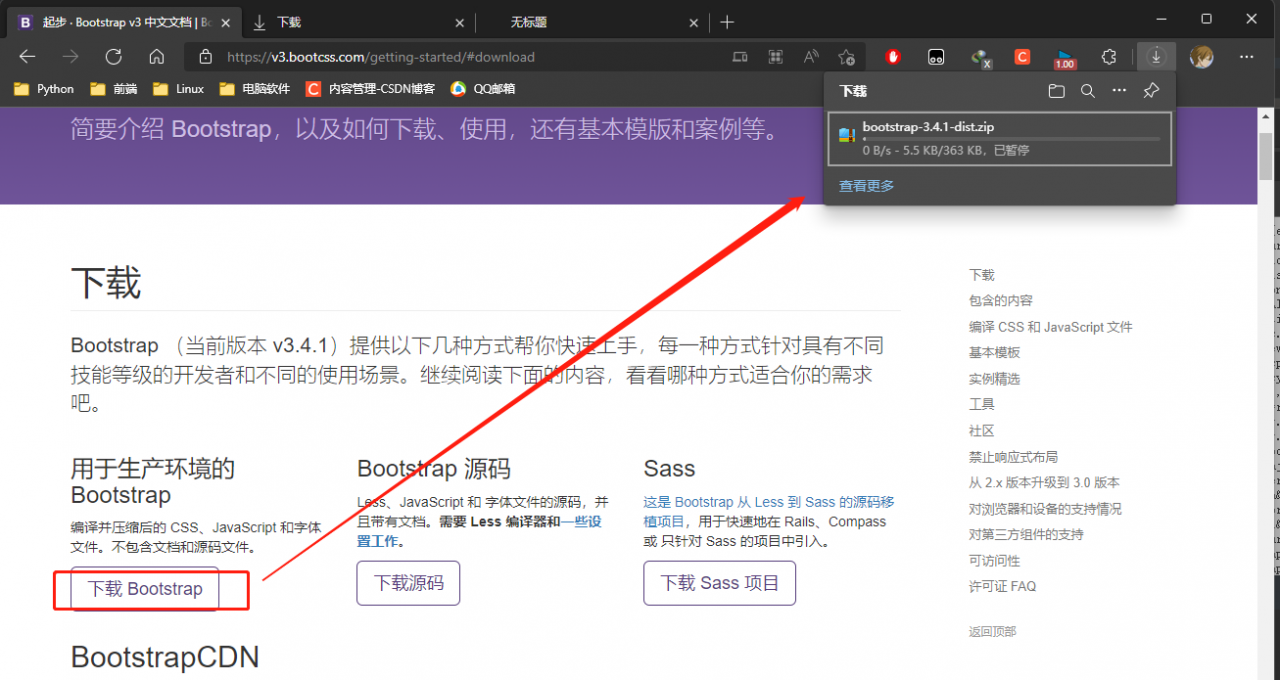The image size is (1280, 680).
Task: Open the Read Aloud icon
Action: pos(811,57)
